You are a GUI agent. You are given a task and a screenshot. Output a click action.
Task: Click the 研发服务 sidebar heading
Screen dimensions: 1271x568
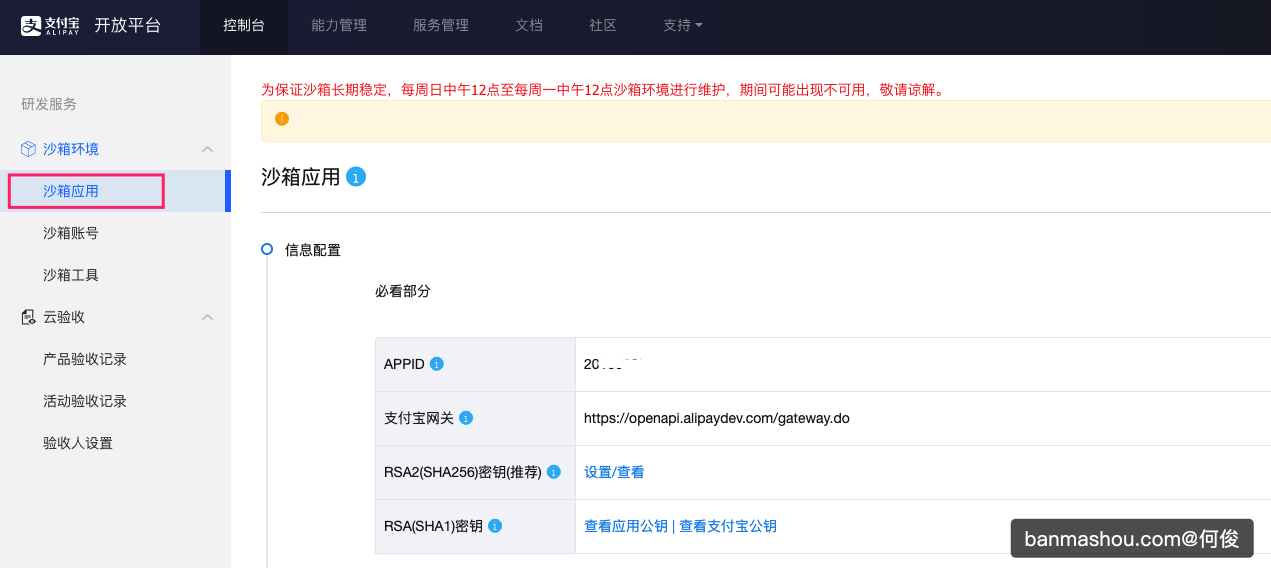tap(49, 104)
